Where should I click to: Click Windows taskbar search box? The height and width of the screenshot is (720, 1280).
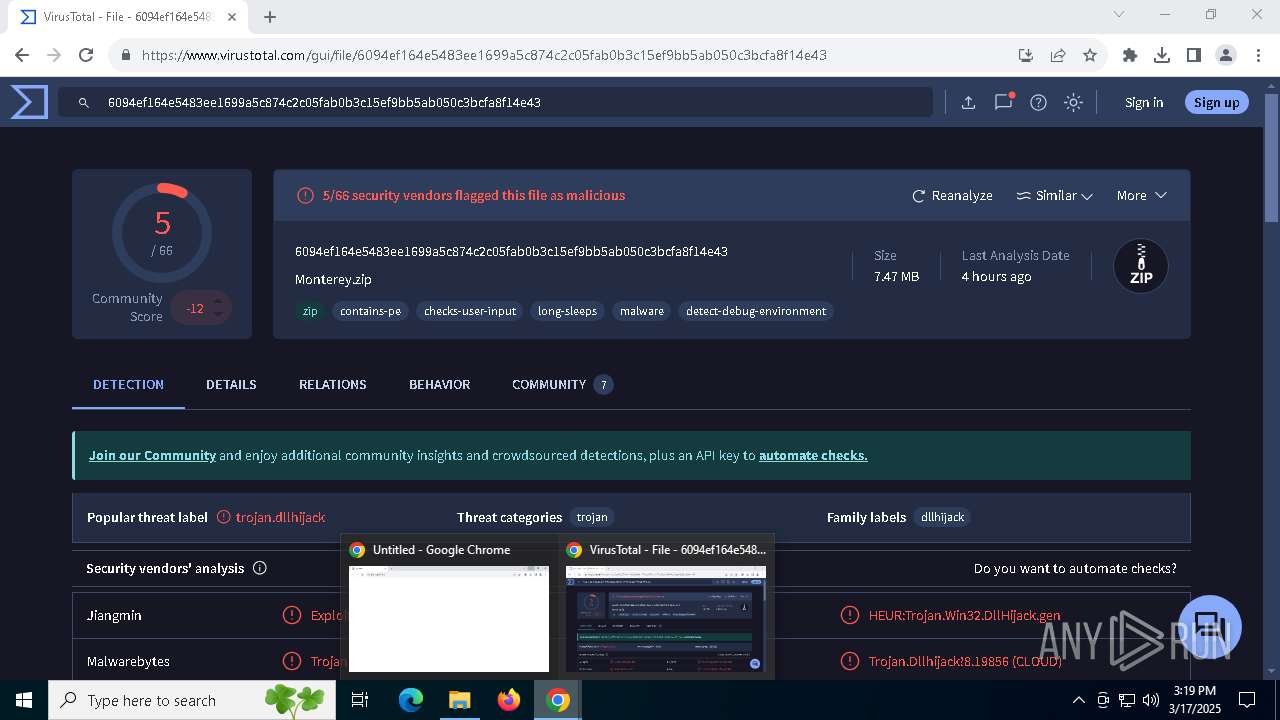[191, 700]
